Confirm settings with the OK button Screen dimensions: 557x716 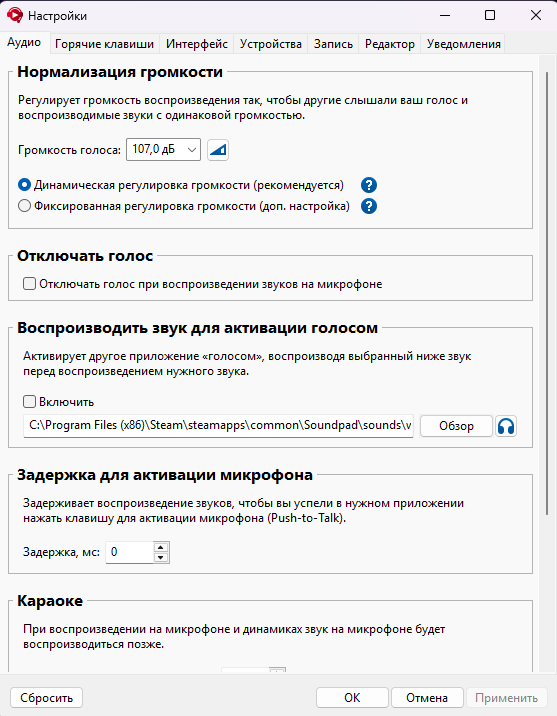point(352,698)
